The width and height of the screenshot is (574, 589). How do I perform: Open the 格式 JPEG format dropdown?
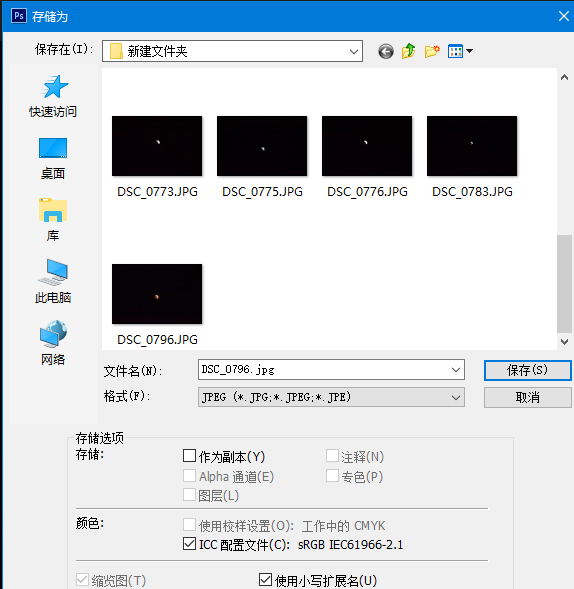coord(331,397)
